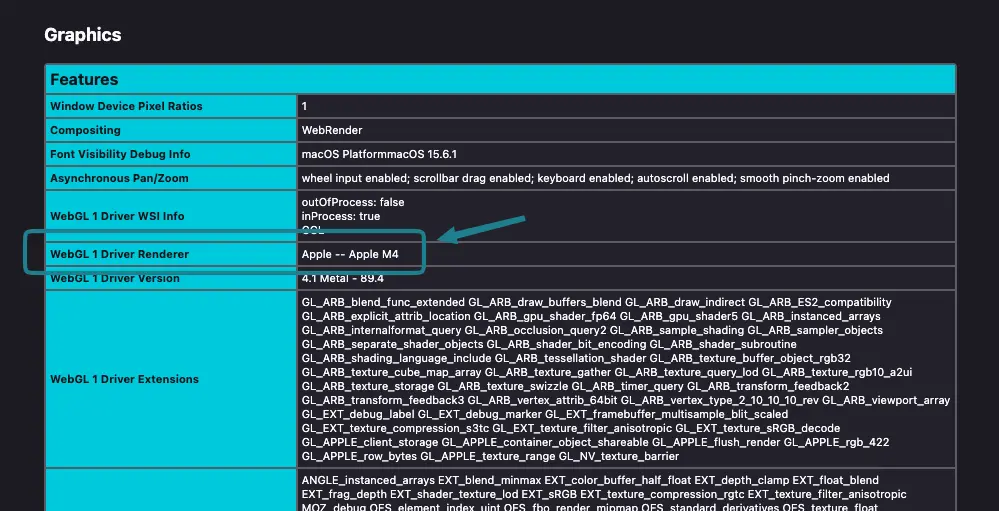Click the GL_ARB_blend_func_extended extension text
999x511 pixels.
(384, 302)
